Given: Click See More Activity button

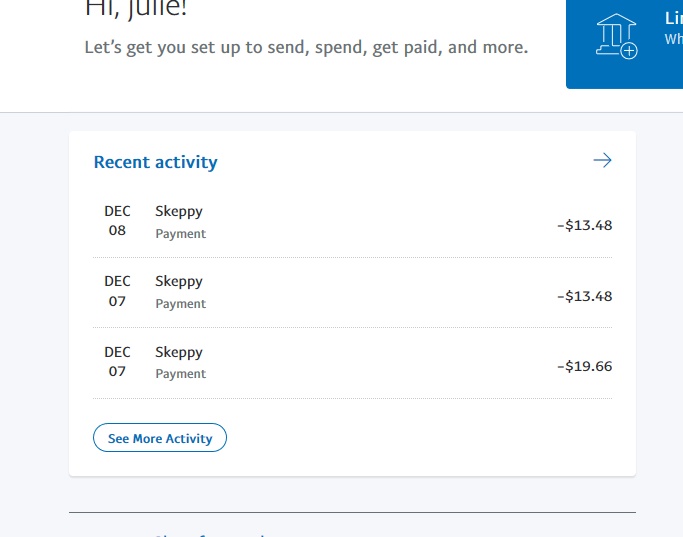Looking at the screenshot, I should [x=160, y=438].
